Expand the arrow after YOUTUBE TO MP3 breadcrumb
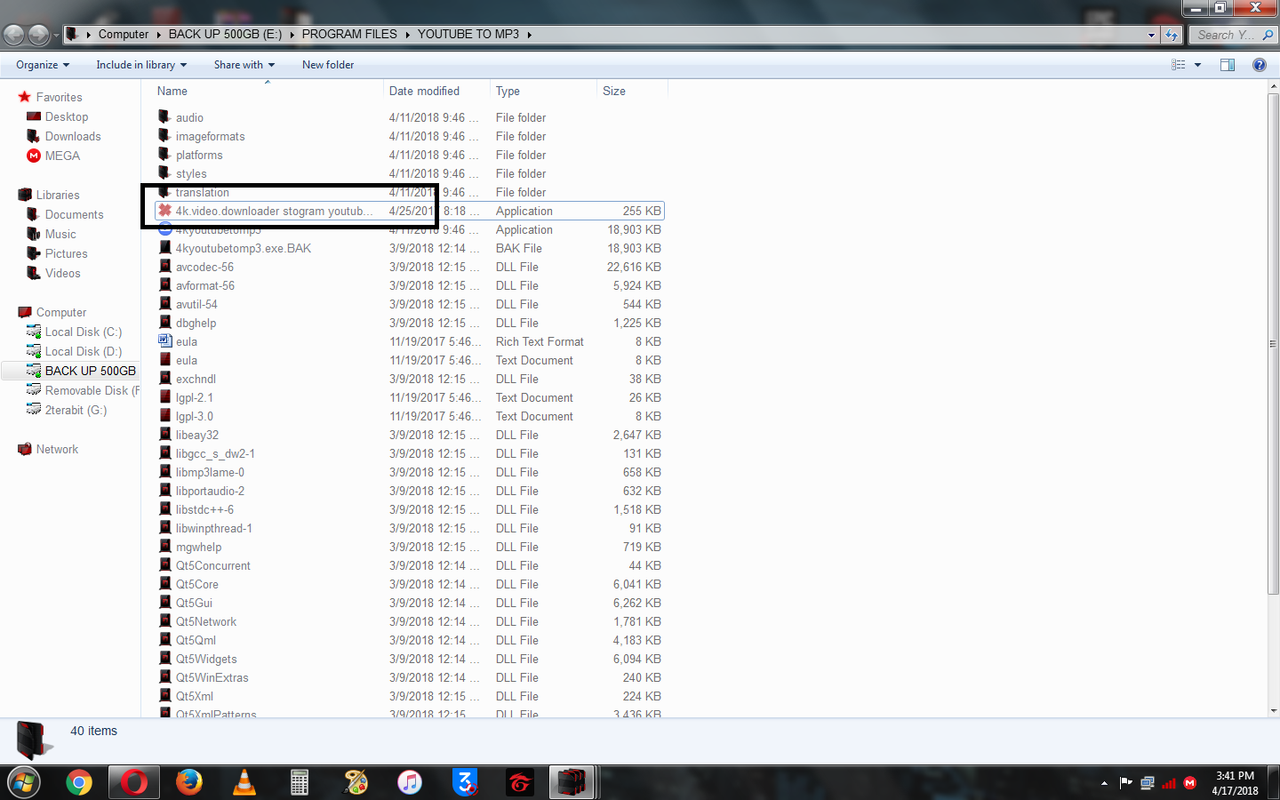The width and height of the screenshot is (1280, 800). coord(529,34)
